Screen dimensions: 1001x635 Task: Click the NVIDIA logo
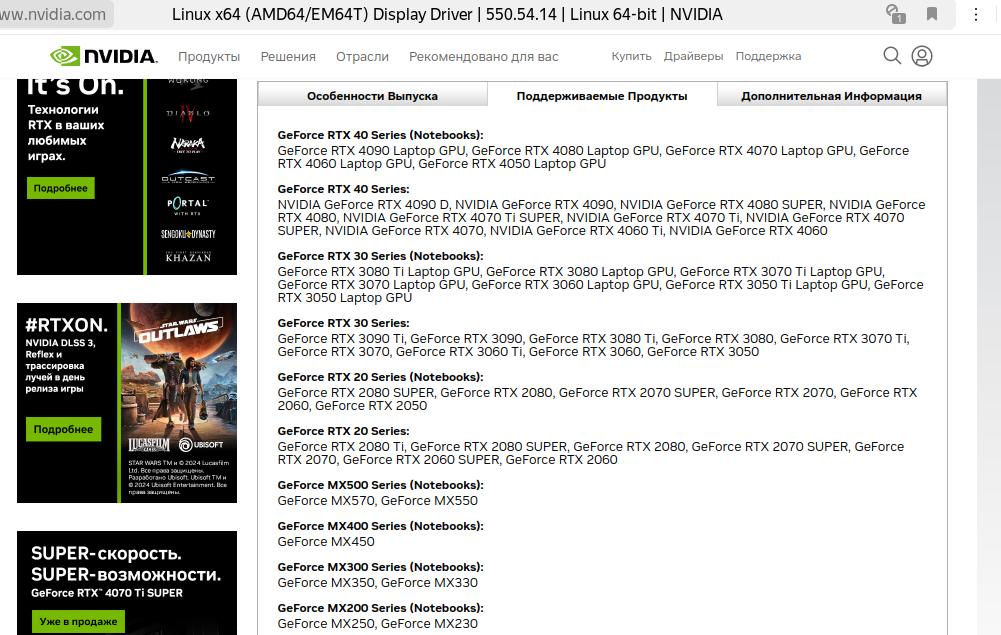103,56
